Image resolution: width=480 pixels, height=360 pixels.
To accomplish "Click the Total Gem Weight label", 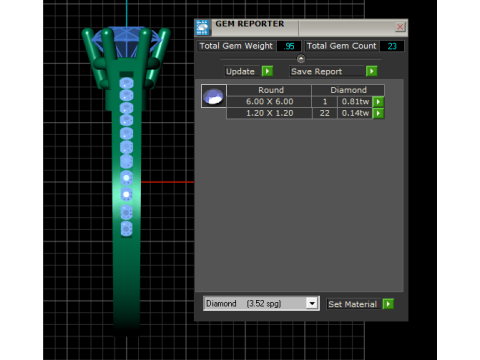I will point(236,46).
